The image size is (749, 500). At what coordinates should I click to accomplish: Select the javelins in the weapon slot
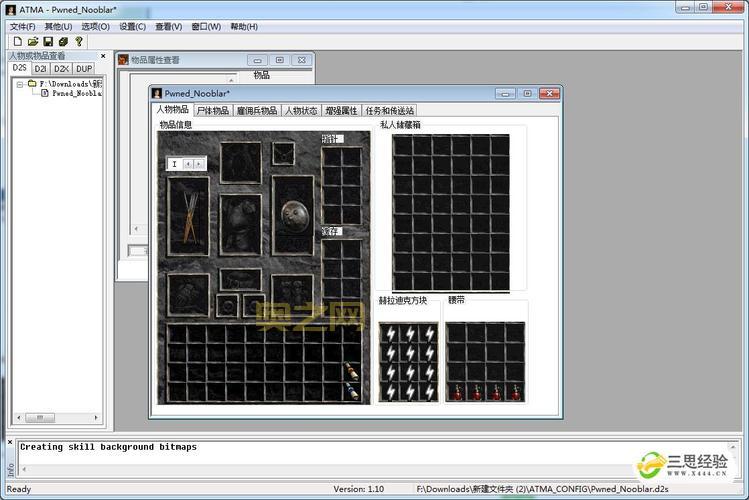tap(189, 216)
